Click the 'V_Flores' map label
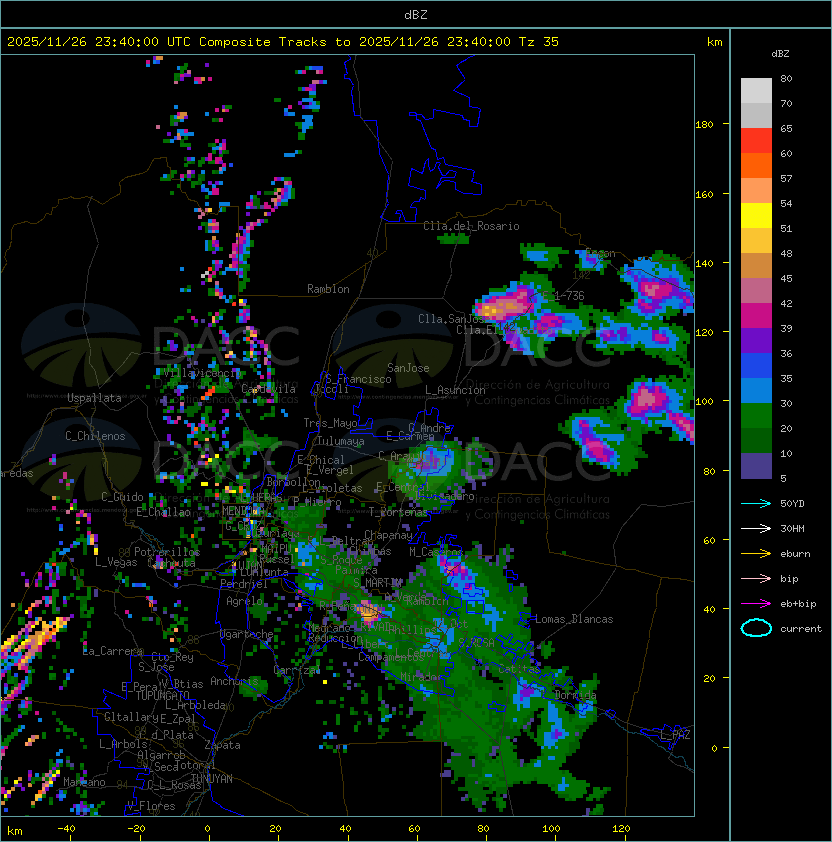The height and width of the screenshot is (842, 832). click(x=151, y=807)
